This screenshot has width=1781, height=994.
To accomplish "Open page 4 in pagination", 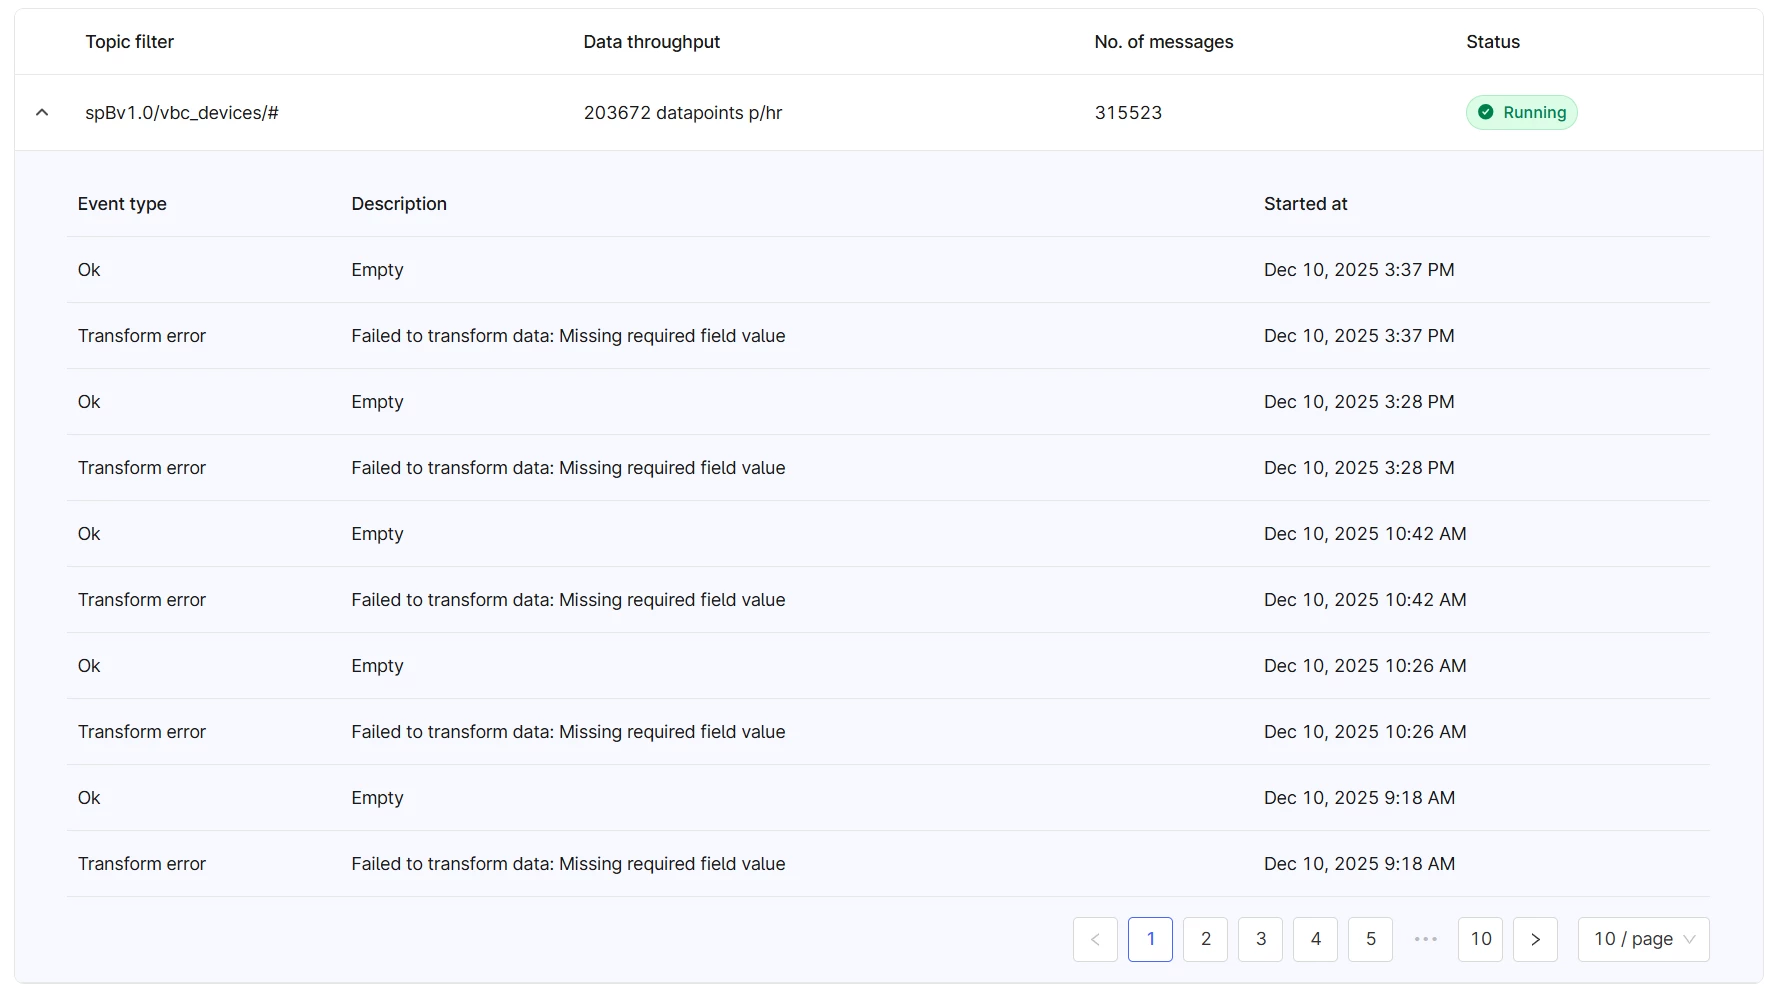I will (1316, 939).
